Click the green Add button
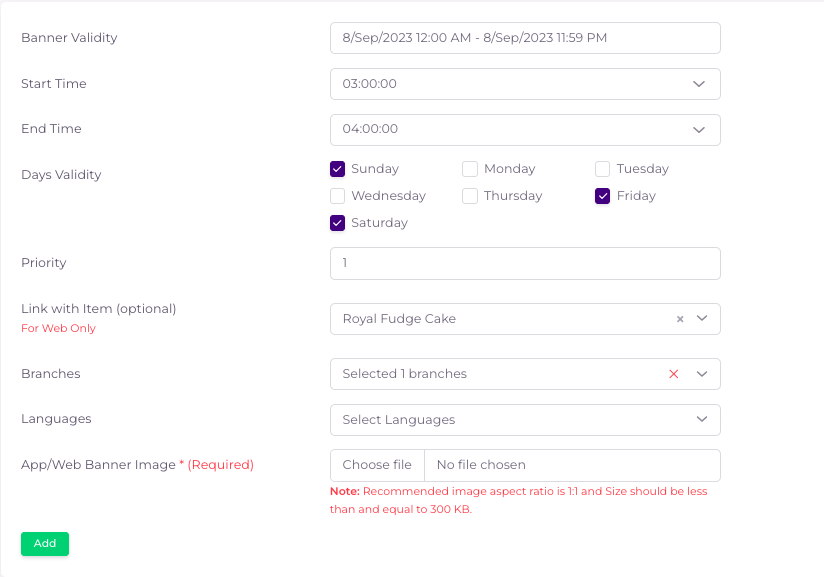The width and height of the screenshot is (824, 577). (45, 544)
